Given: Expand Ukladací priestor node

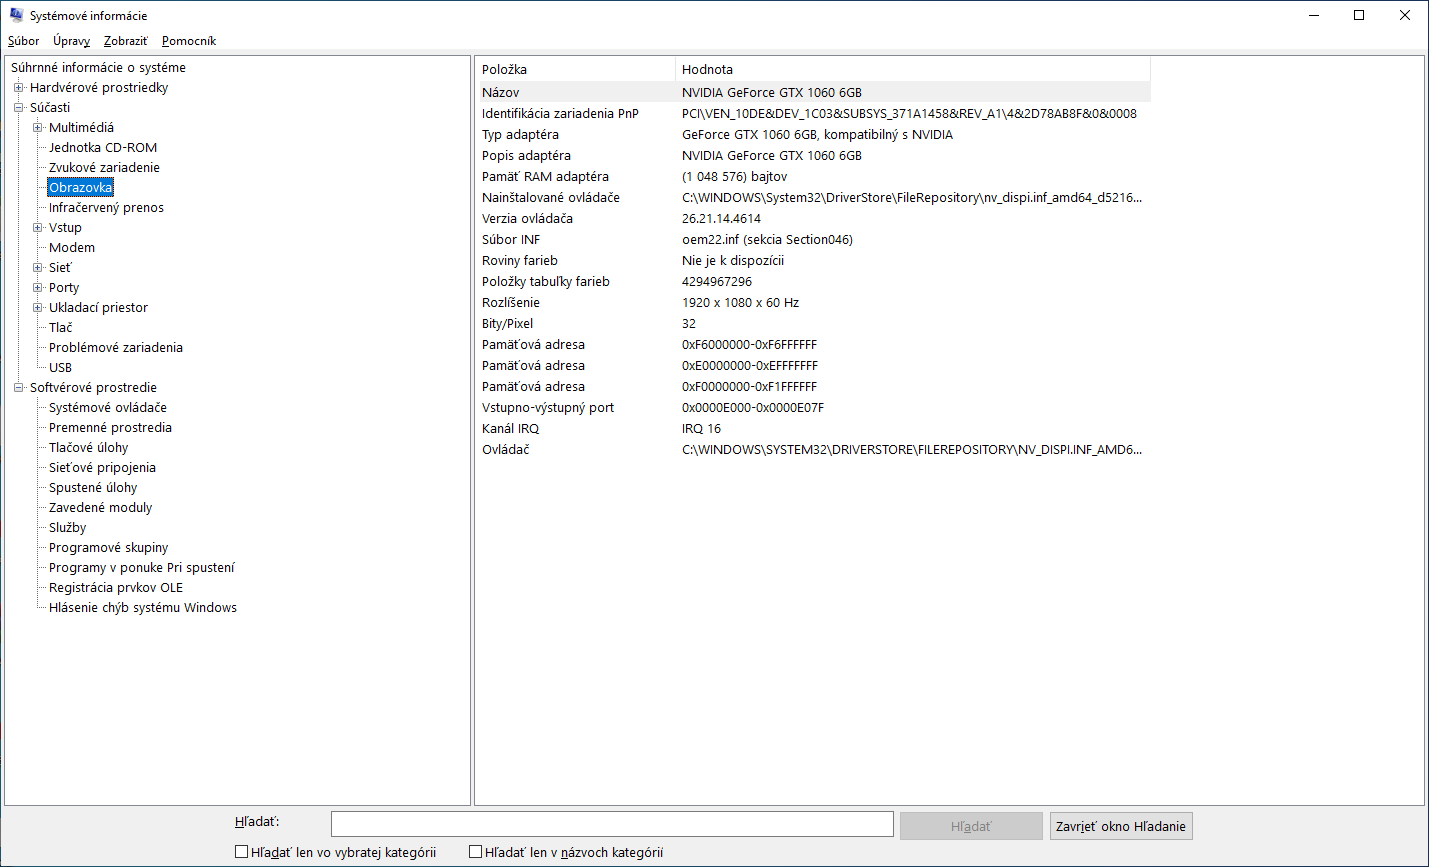Looking at the screenshot, I should [x=37, y=307].
